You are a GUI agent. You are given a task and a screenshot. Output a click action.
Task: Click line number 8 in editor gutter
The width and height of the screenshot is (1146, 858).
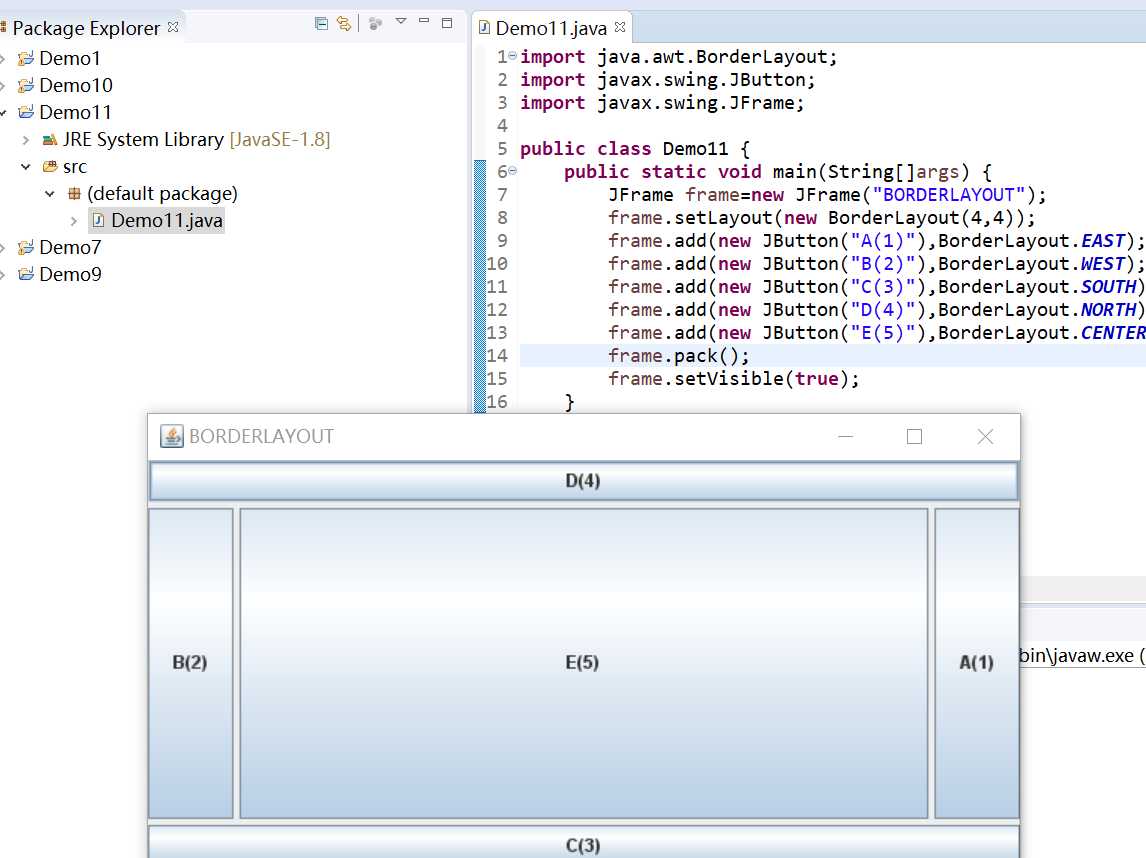(x=502, y=218)
